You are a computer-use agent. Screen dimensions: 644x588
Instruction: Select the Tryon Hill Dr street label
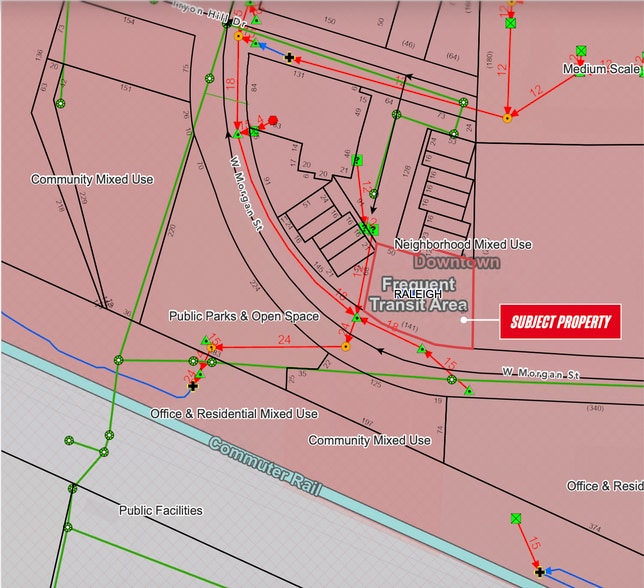(209, 14)
